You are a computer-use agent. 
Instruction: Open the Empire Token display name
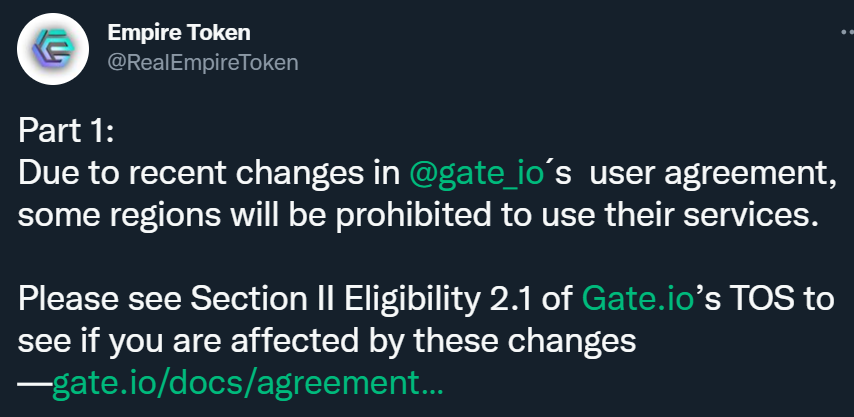[179, 33]
